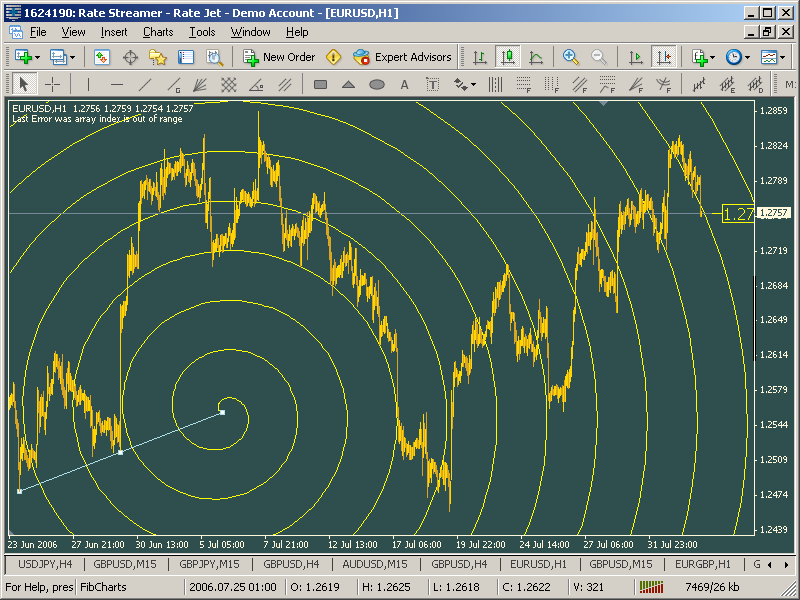Select the equidistant channel tool

click(x=285, y=84)
